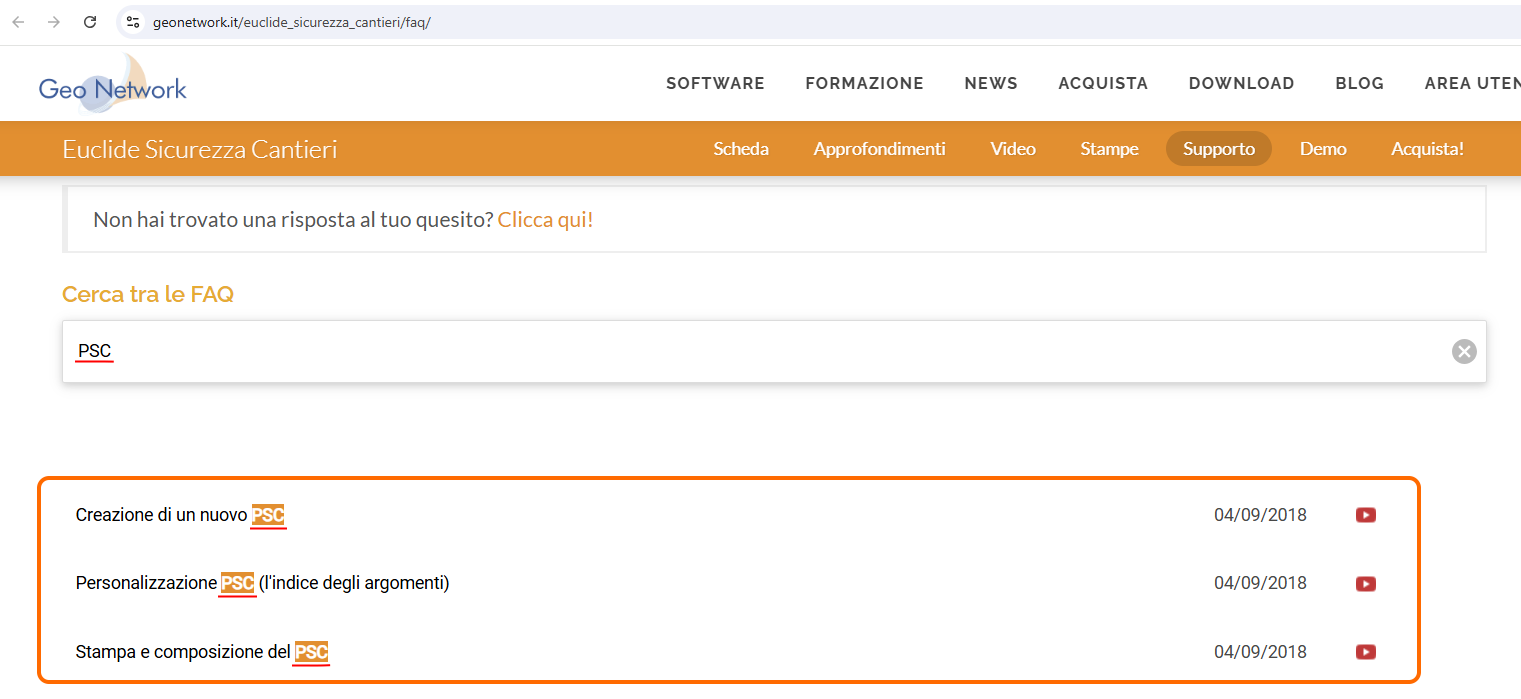Select the Supporto tab
The image size is (1521, 699).
pyautogui.click(x=1218, y=149)
